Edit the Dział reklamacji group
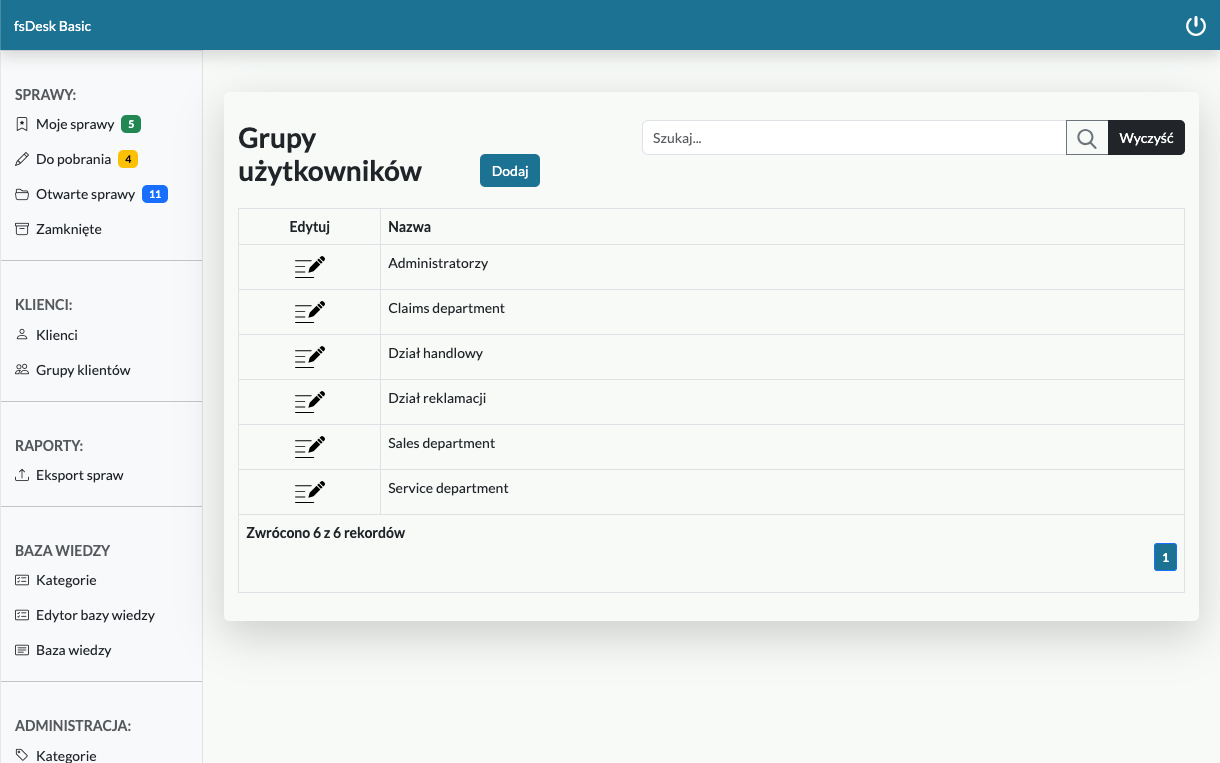This screenshot has width=1220, height=763. (310, 401)
